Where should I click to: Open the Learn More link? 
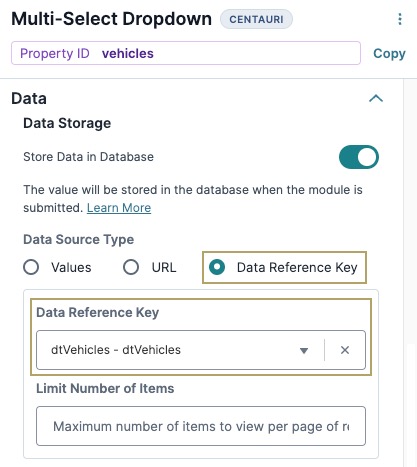click(x=119, y=208)
